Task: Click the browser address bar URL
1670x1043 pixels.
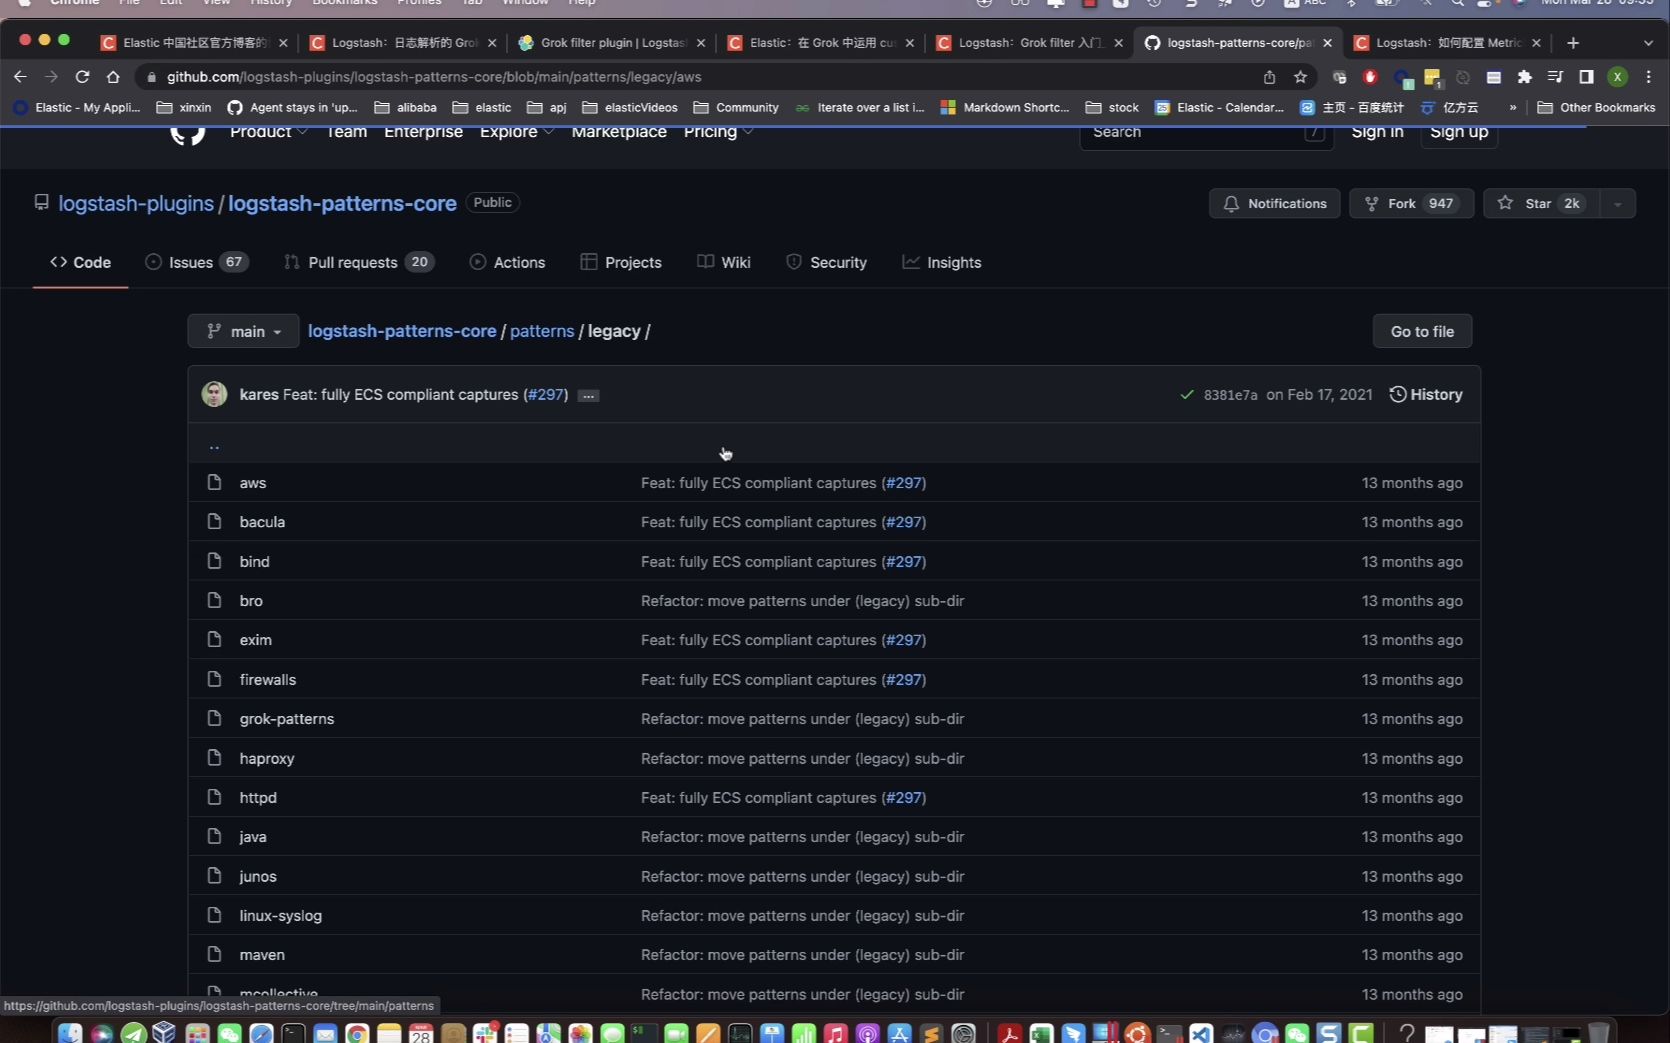Action: point(434,77)
